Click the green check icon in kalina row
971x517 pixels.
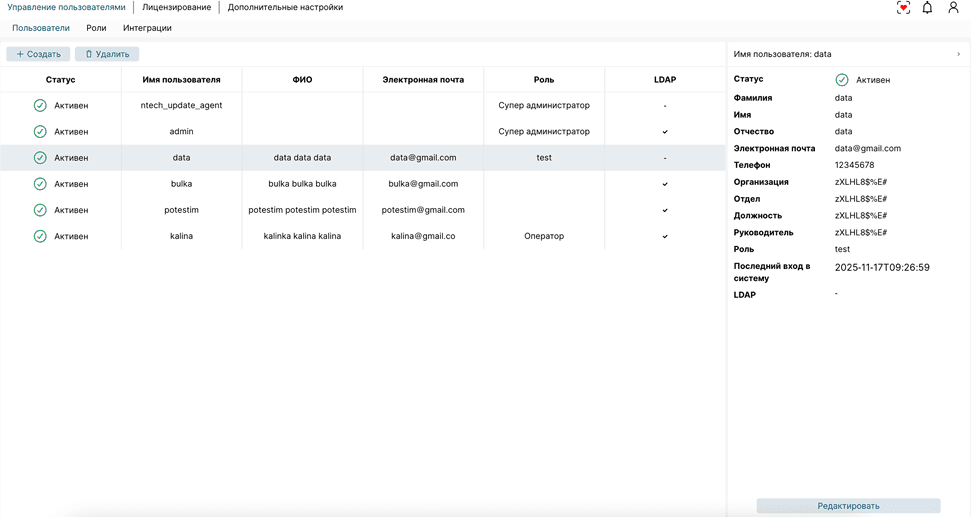point(40,237)
